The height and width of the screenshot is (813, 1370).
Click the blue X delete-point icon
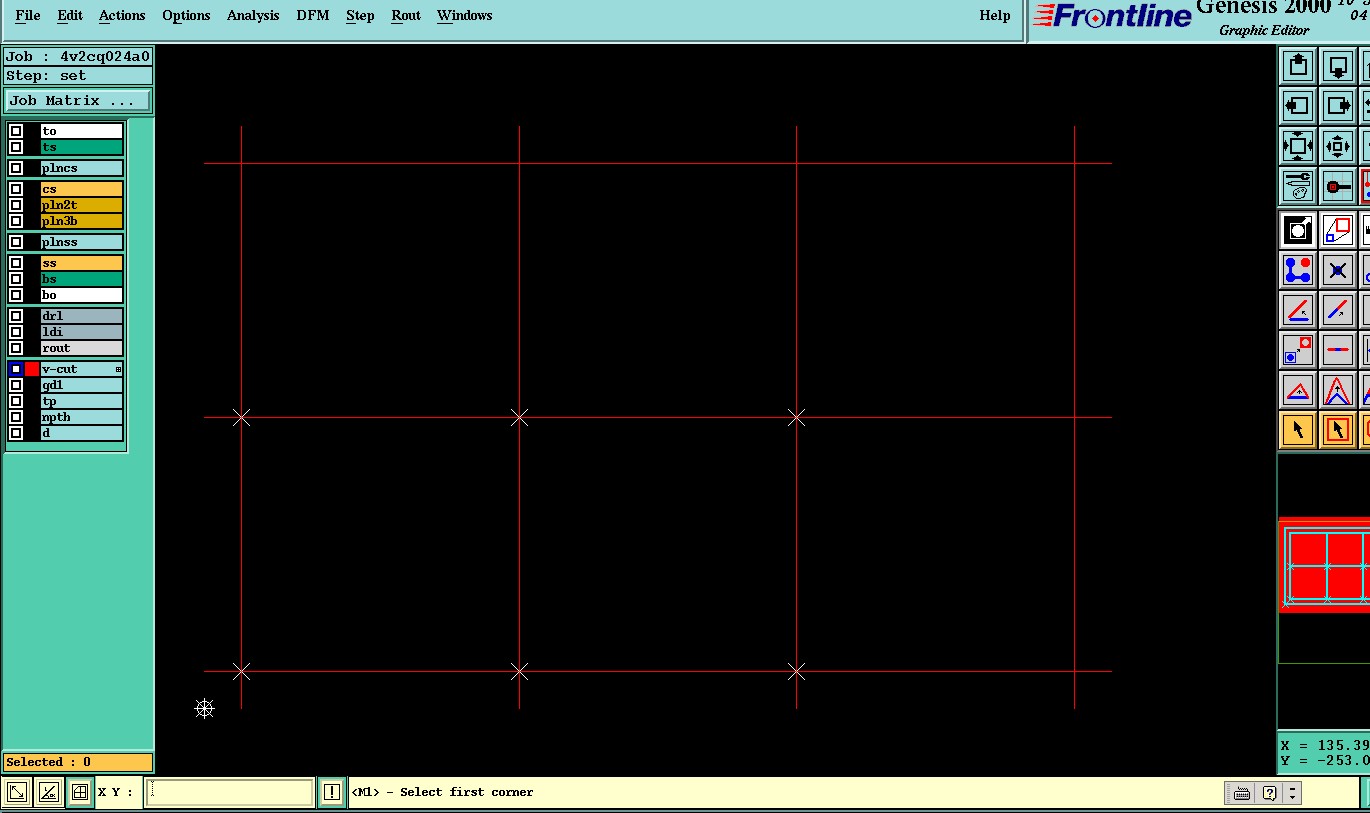tap(1337, 271)
